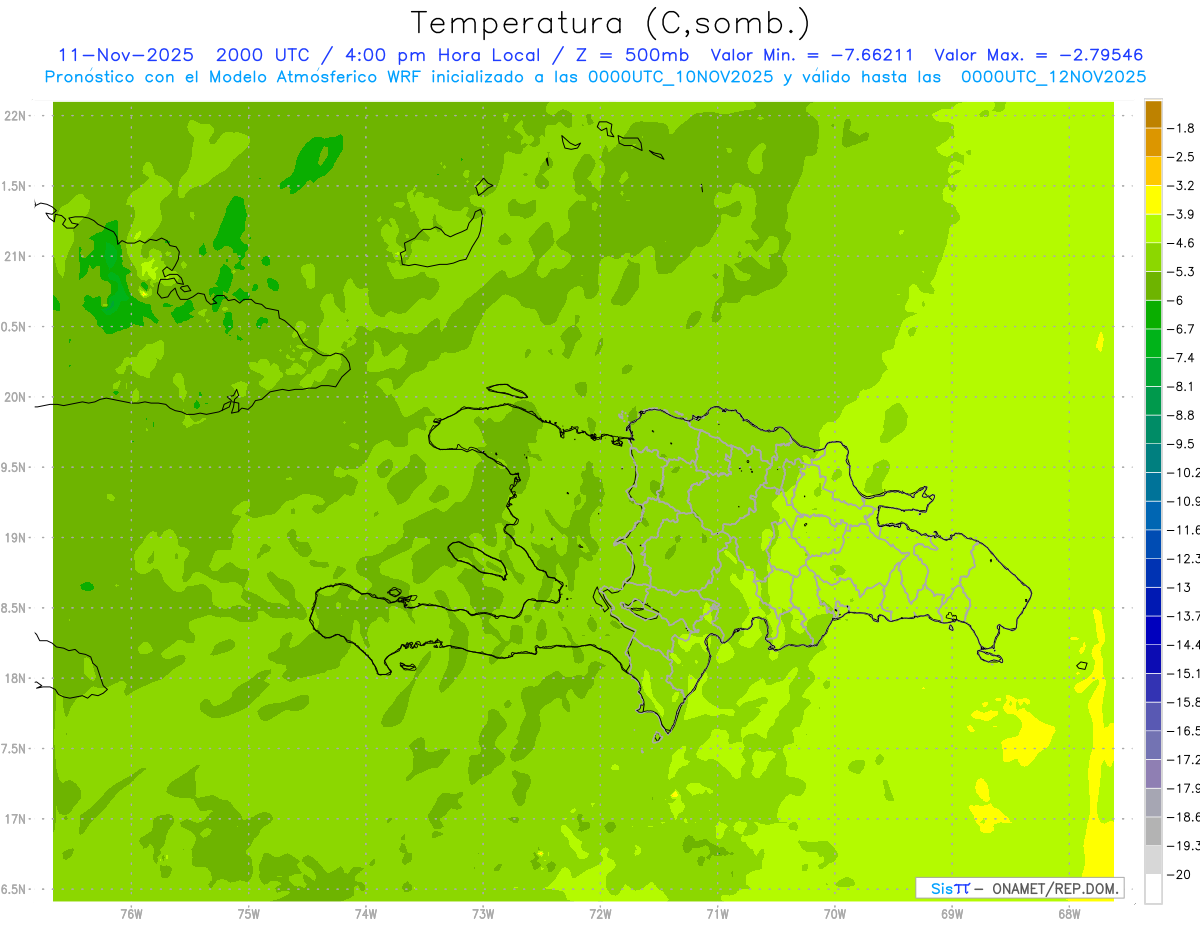Image resolution: width=1200 pixels, height=927 pixels.
Task: Click the 73W longitude axis label
Action: tap(483, 914)
